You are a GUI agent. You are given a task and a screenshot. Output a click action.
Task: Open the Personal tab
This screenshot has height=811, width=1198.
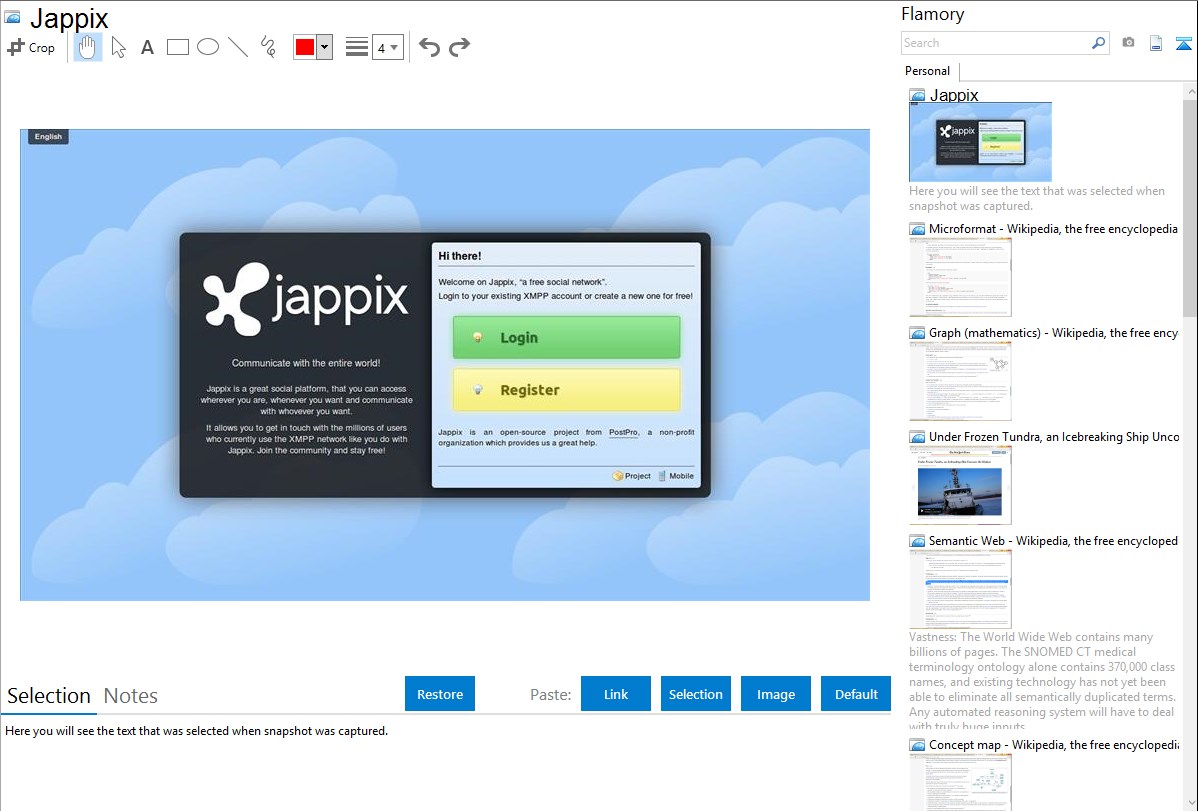(927, 71)
